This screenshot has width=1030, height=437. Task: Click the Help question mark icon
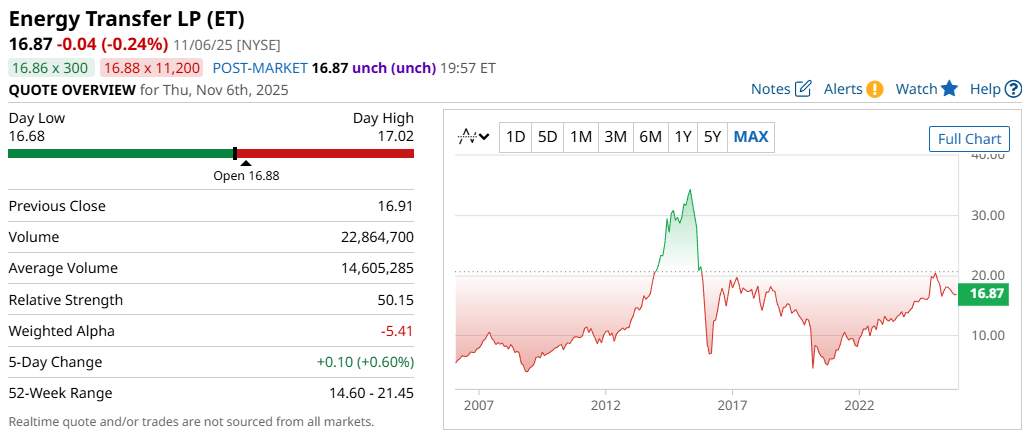tap(1013, 89)
